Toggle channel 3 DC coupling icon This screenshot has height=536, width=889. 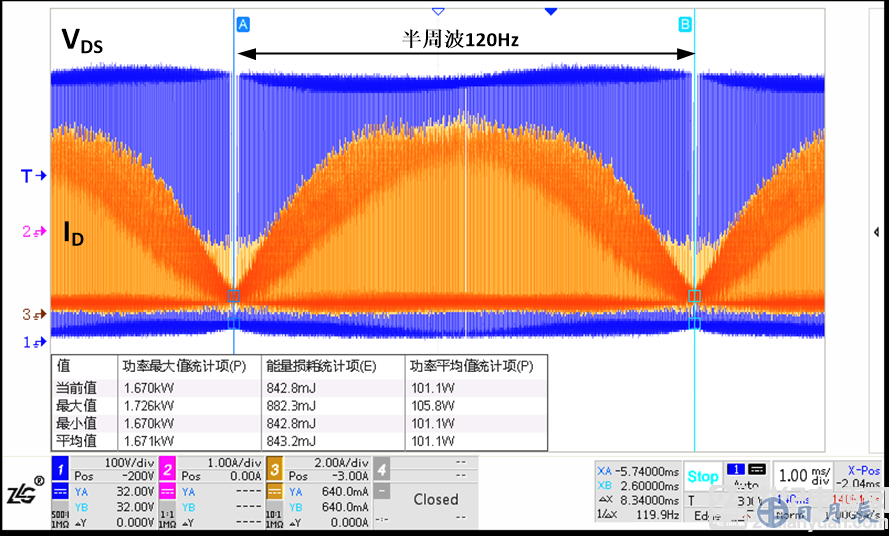pos(275,492)
